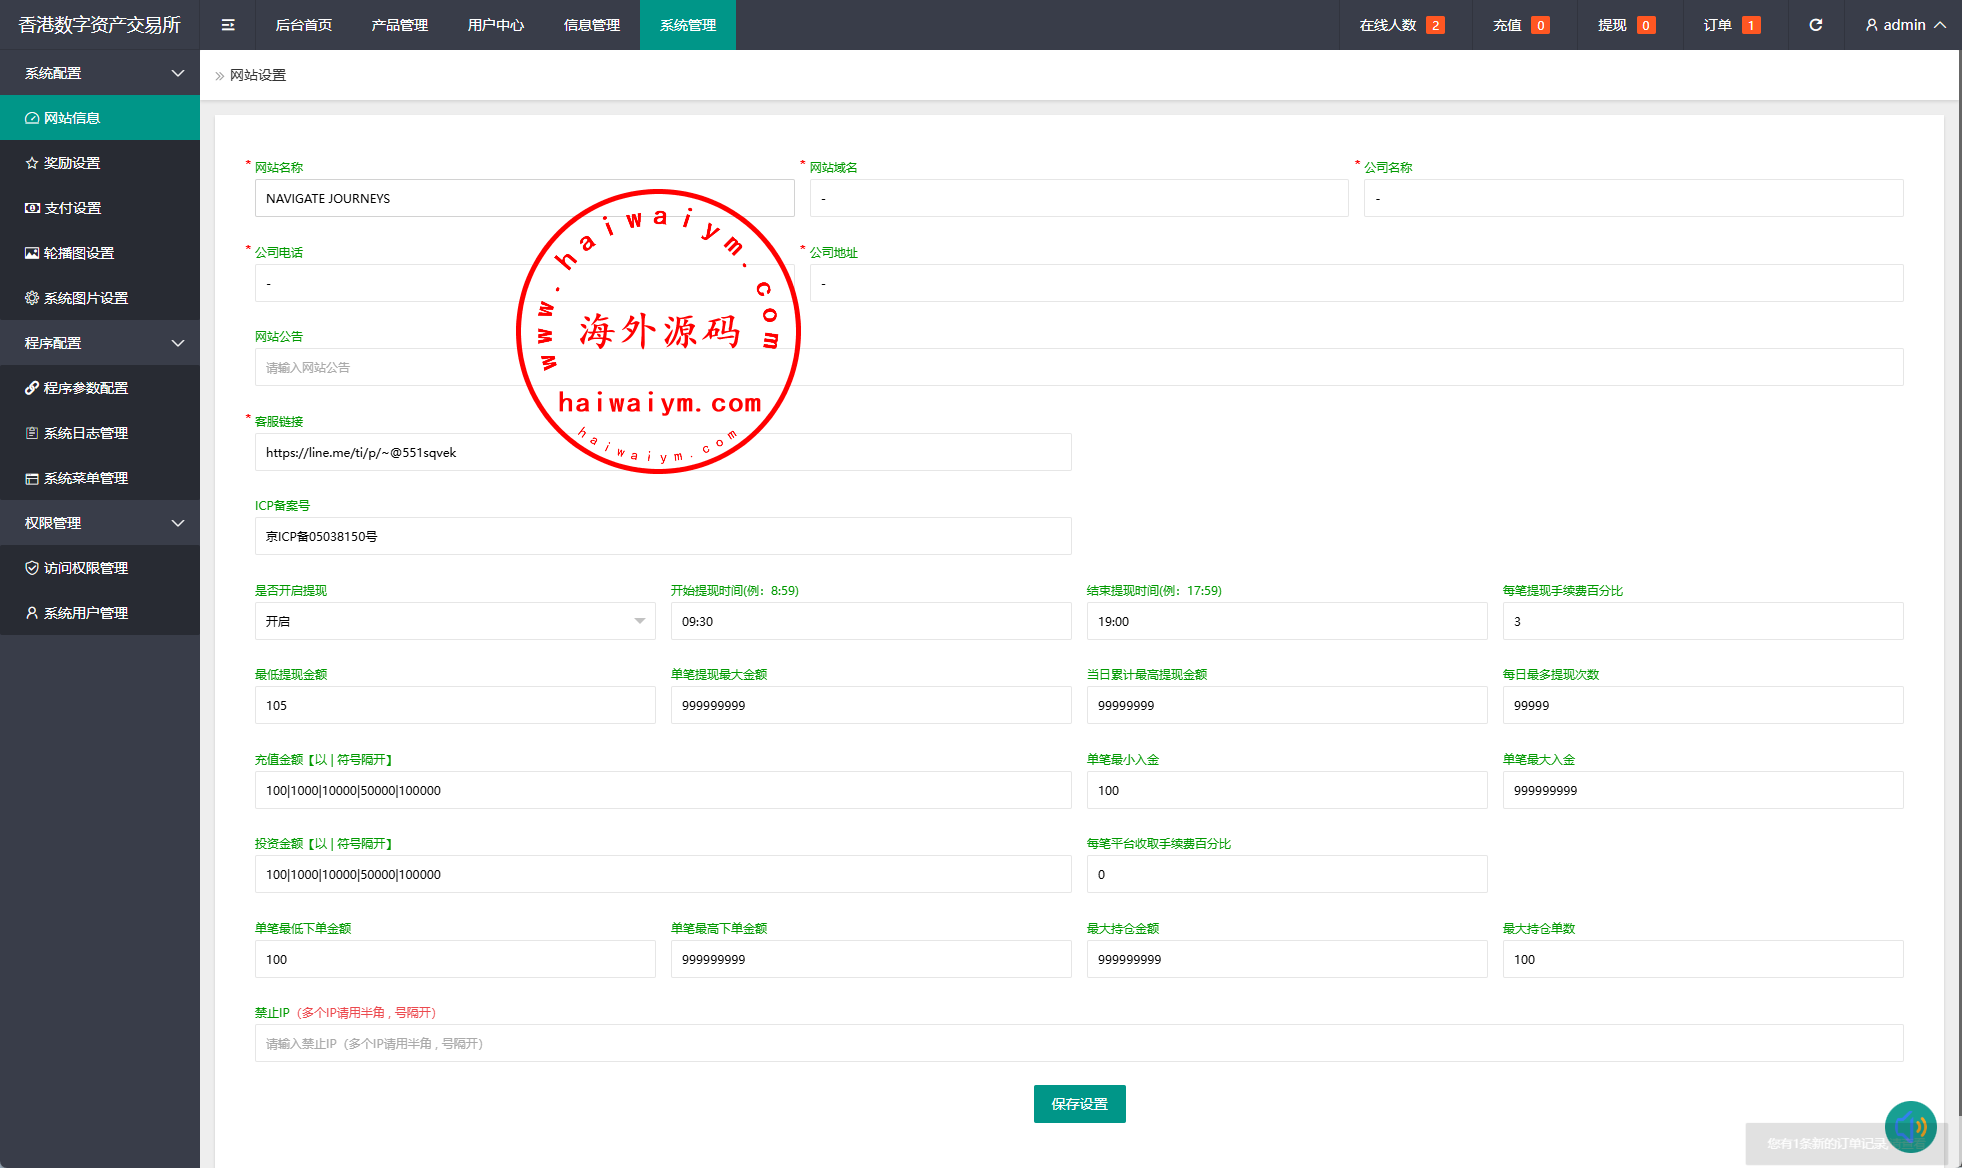The width and height of the screenshot is (1962, 1168).
Task: Open 系统用户管理 user icon item
Action: click(85, 613)
